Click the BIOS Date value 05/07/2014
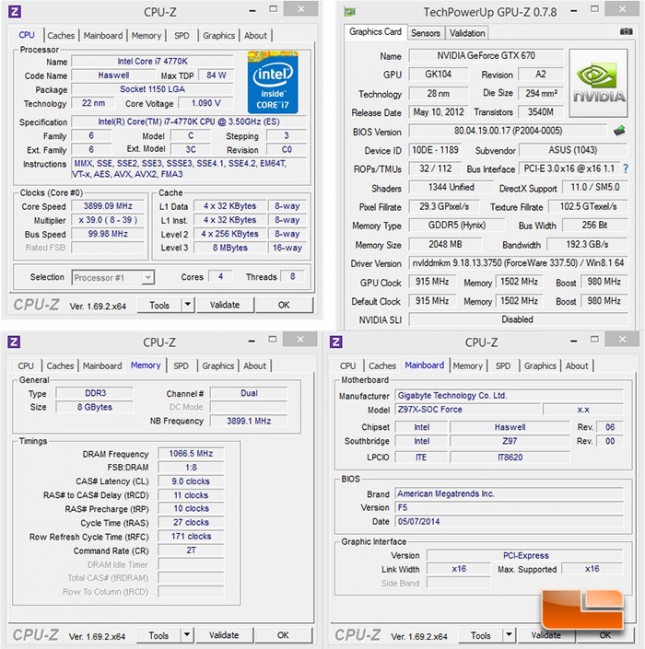 (x=509, y=522)
